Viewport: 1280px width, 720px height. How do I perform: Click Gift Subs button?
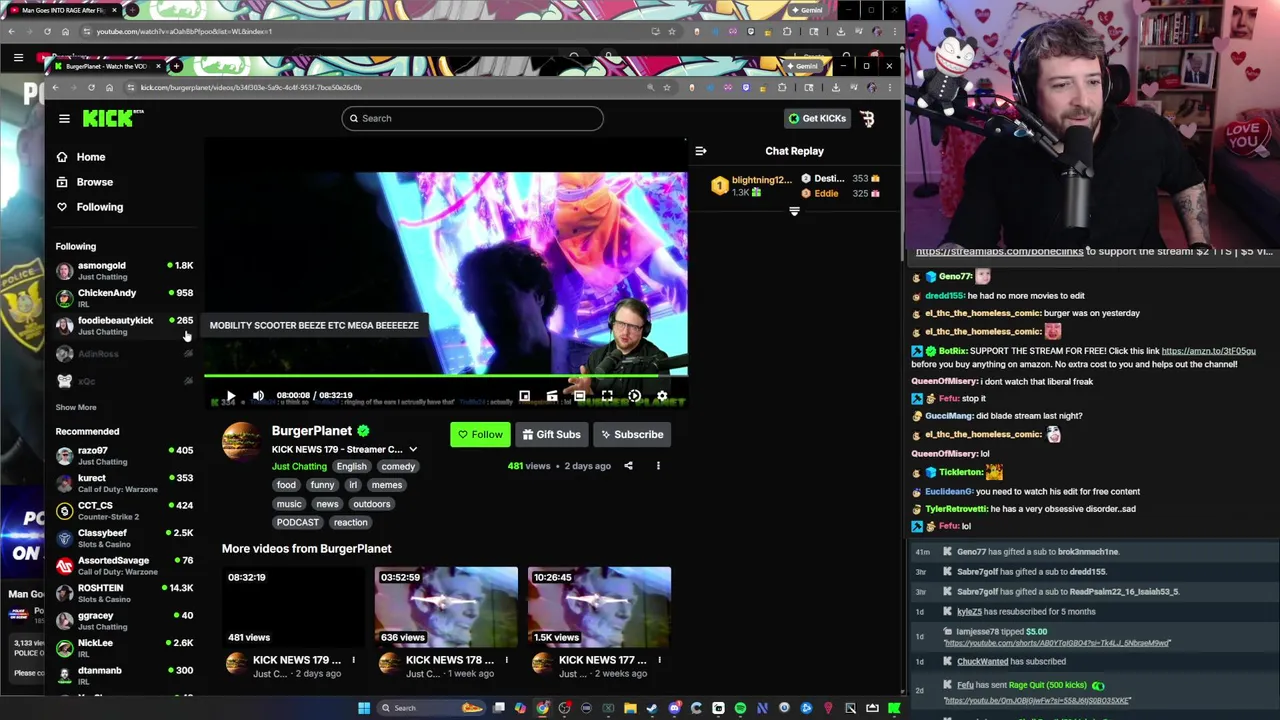point(551,435)
